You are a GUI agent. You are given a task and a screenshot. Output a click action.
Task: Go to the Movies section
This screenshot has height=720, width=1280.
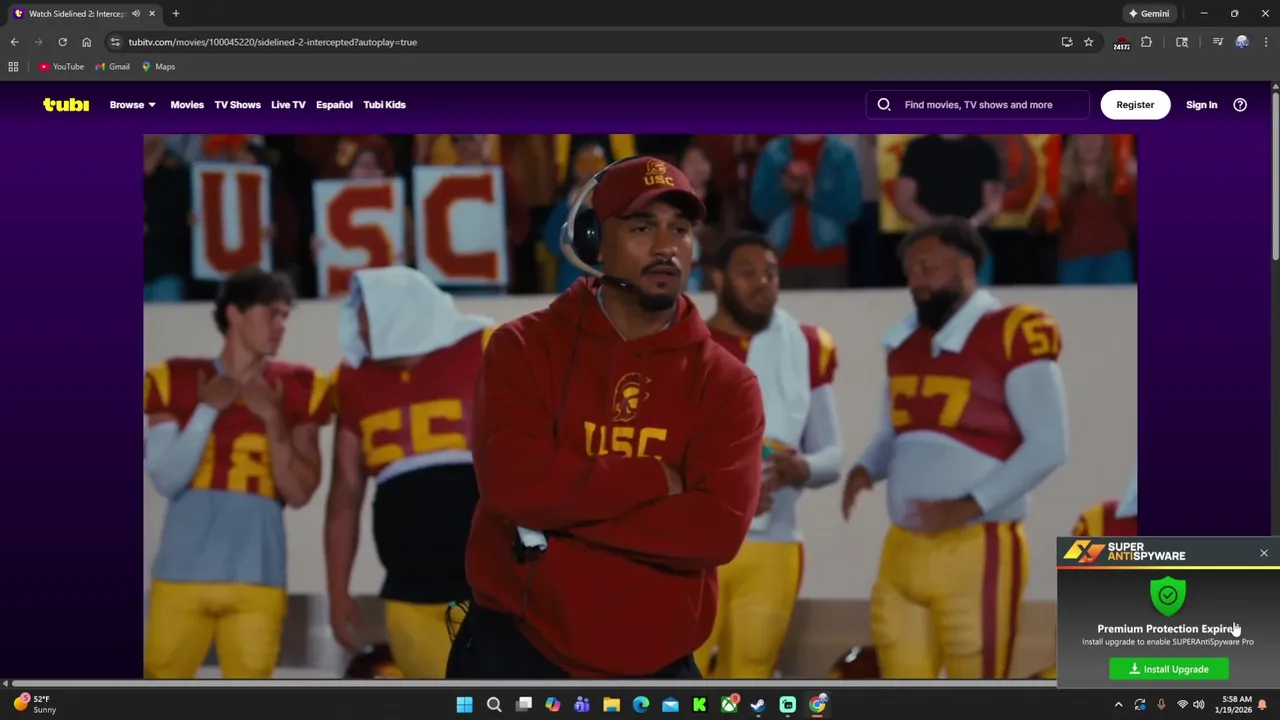[187, 104]
